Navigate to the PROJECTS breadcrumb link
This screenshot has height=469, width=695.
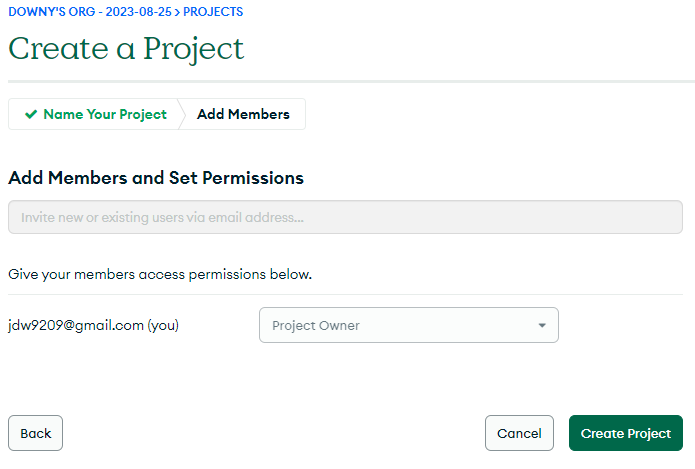(213, 12)
